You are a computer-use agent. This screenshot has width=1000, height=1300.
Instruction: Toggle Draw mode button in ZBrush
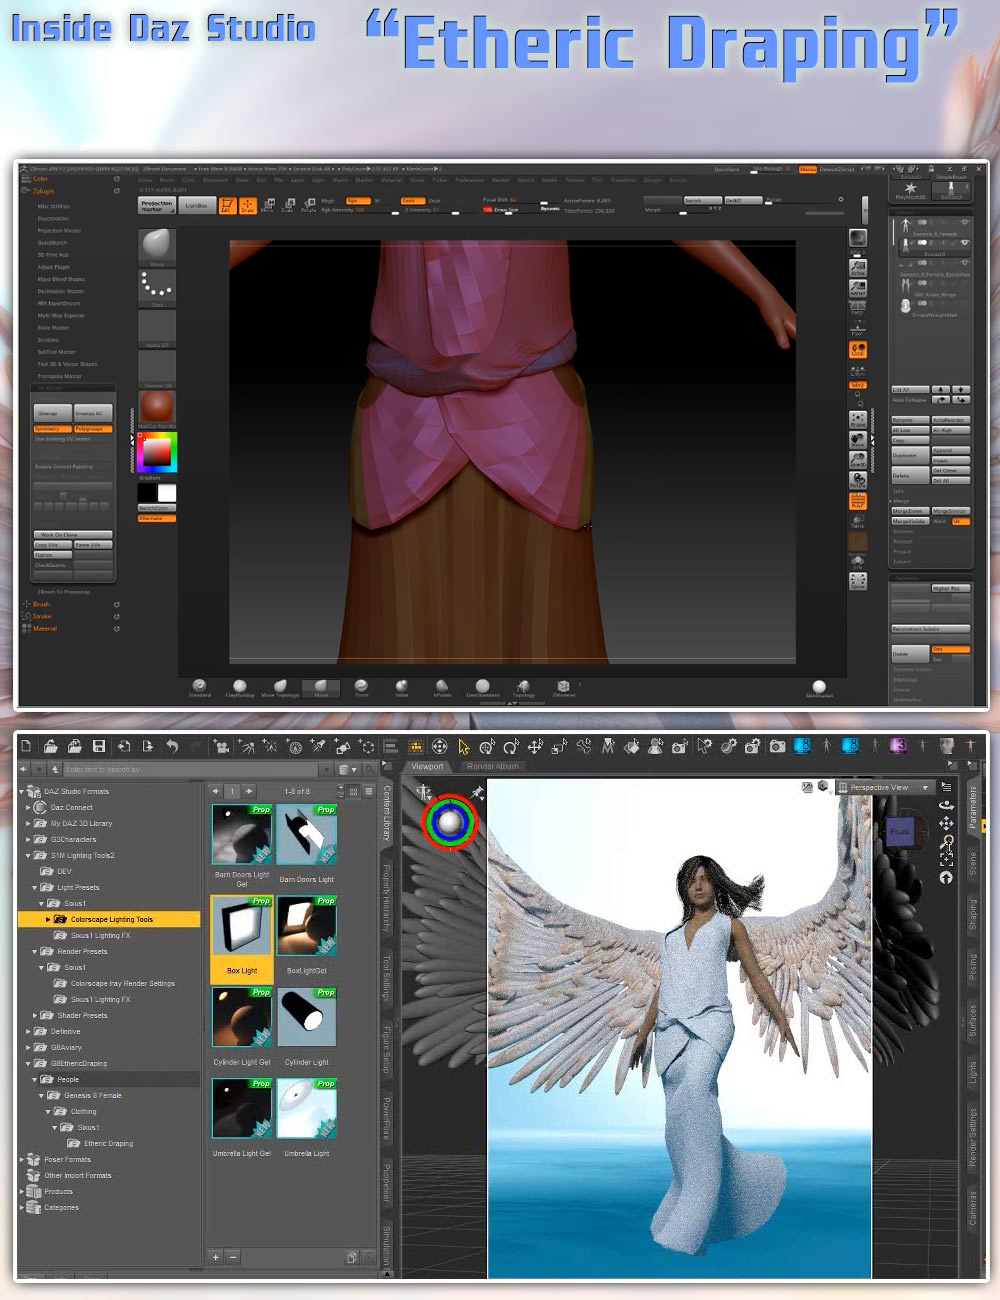click(x=247, y=205)
